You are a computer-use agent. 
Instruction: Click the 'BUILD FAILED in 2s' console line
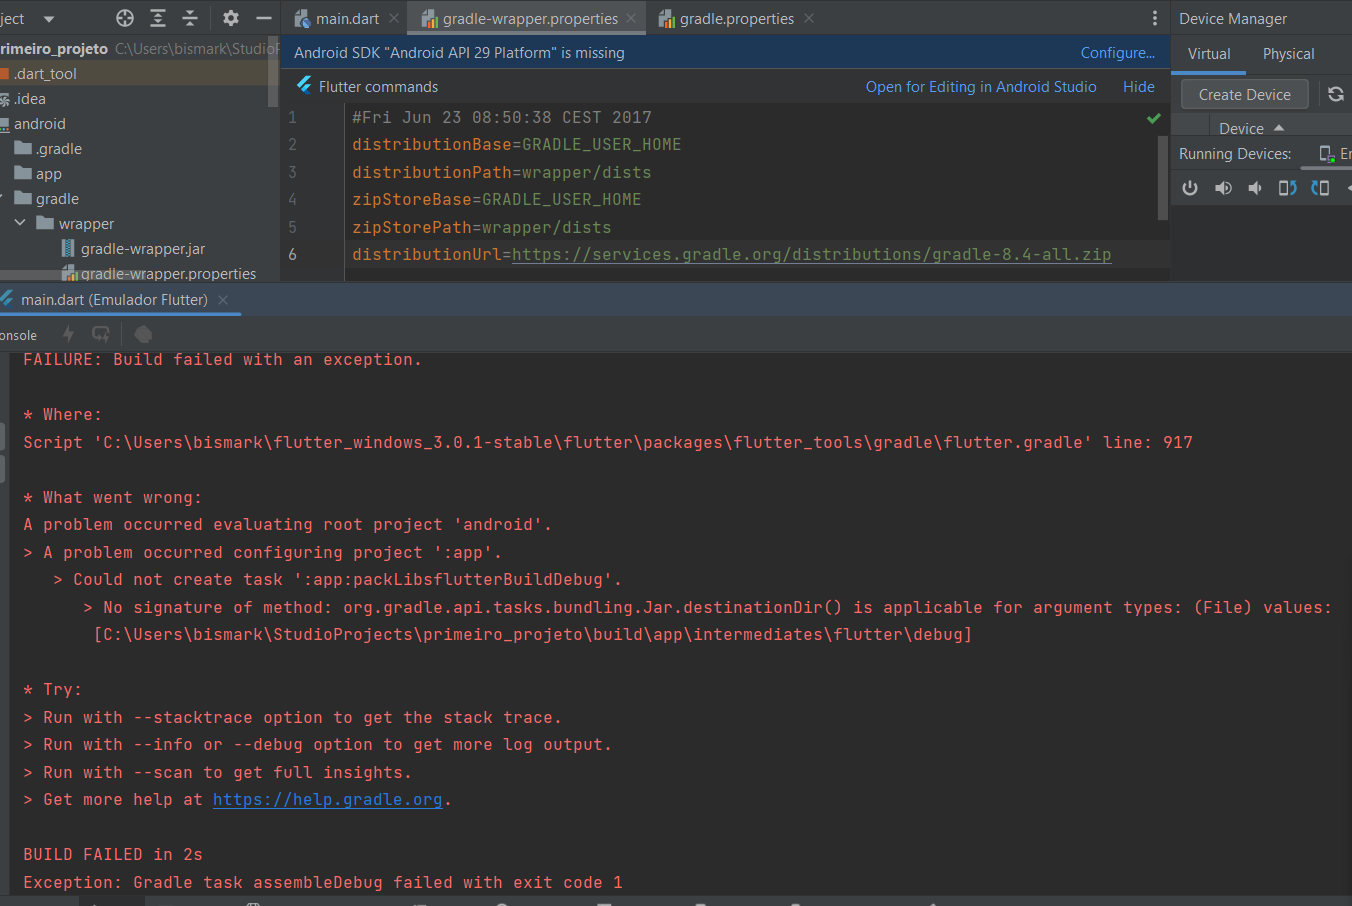click(x=113, y=854)
